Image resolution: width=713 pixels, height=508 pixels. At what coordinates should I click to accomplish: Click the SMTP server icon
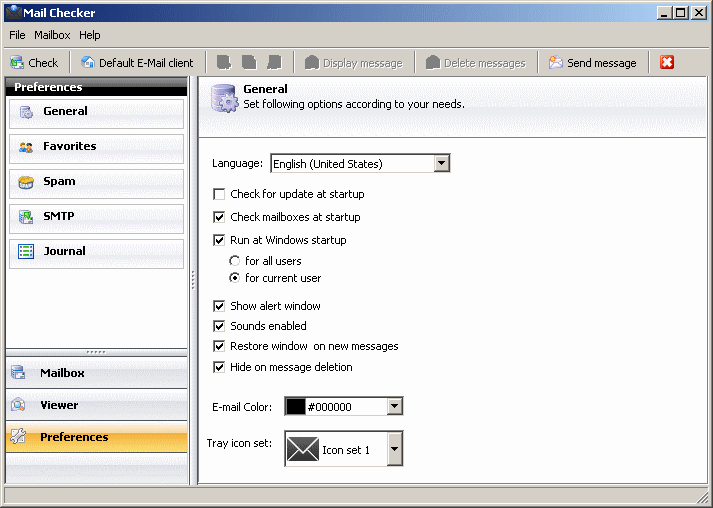26,217
